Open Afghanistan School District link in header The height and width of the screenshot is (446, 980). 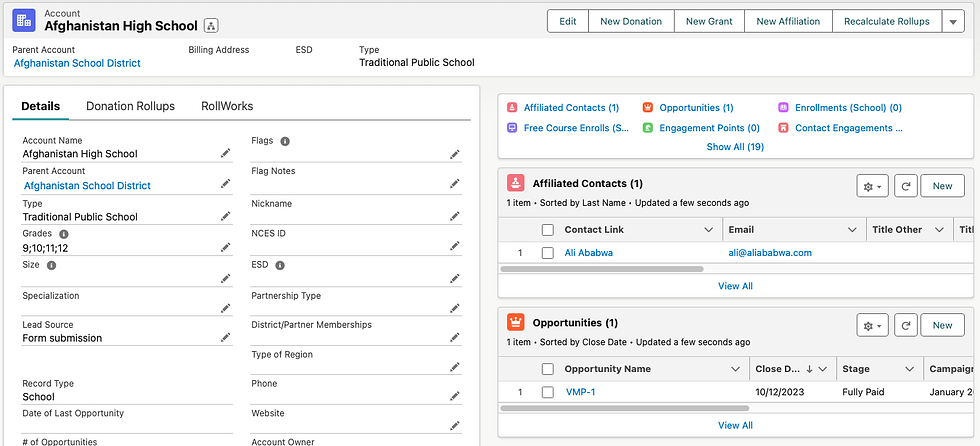coord(77,63)
